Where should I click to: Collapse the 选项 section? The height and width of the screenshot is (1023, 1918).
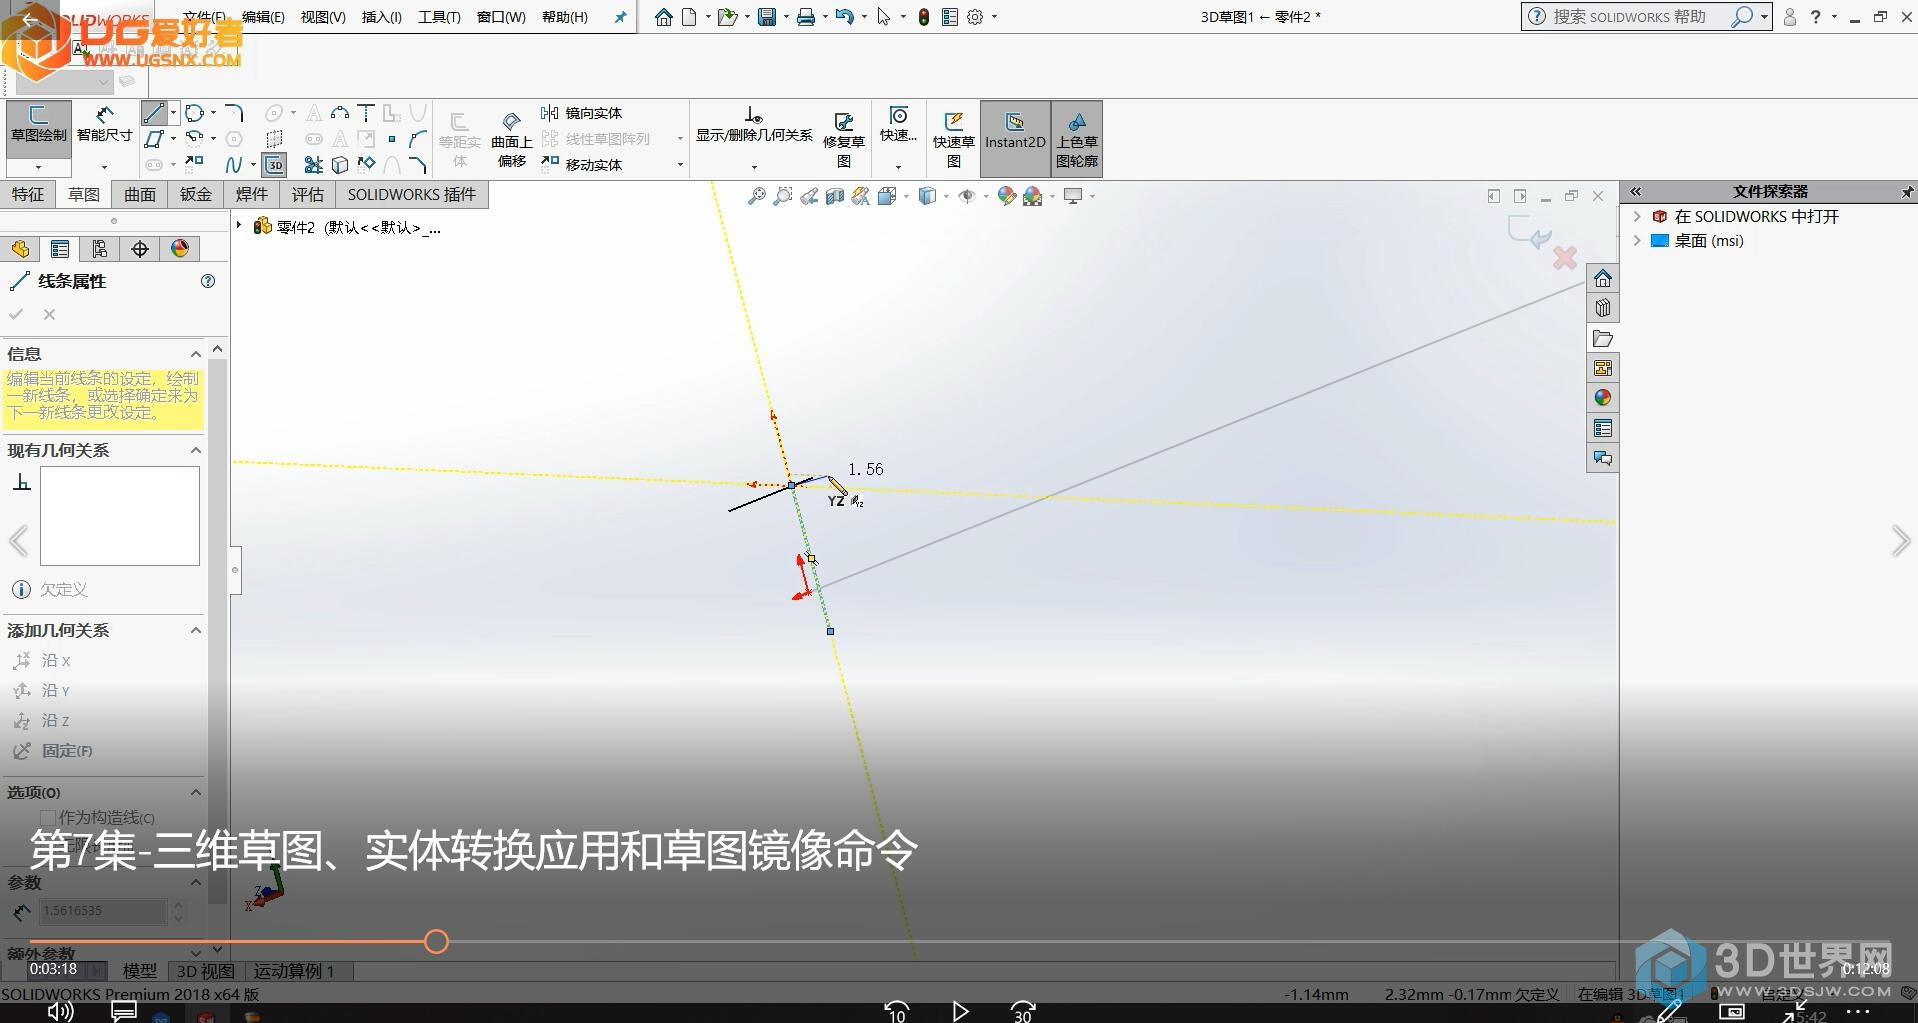[196, 792]
